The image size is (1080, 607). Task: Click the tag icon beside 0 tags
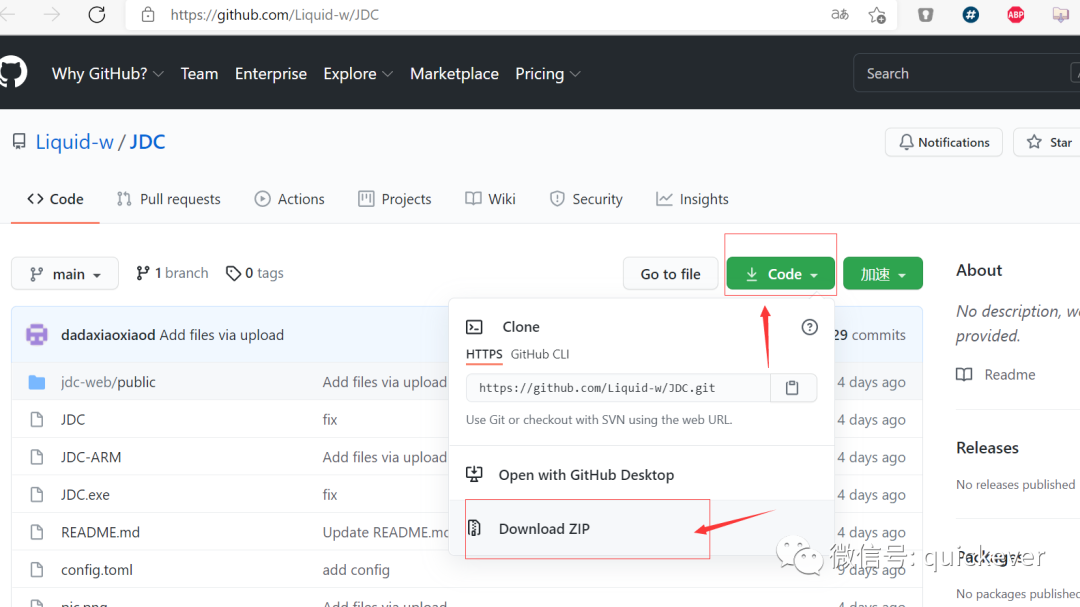point(233,274)
